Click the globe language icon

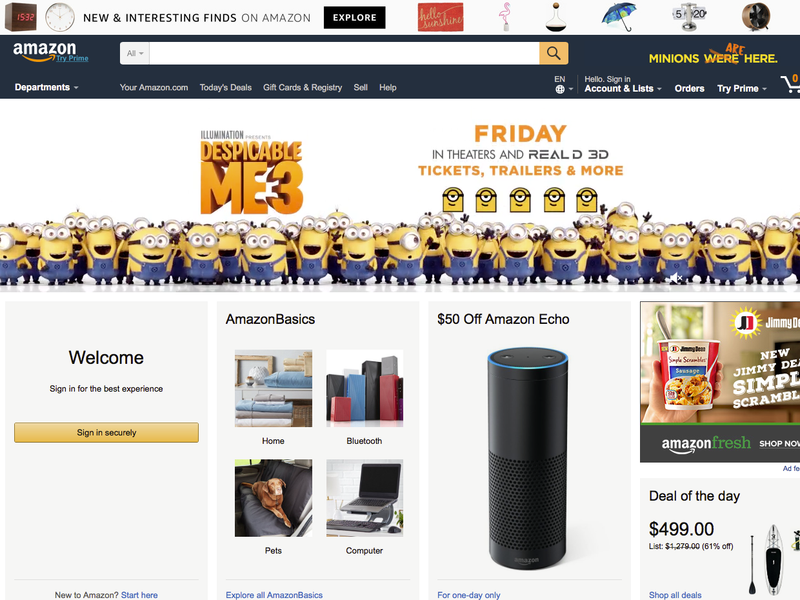[560, 89]
